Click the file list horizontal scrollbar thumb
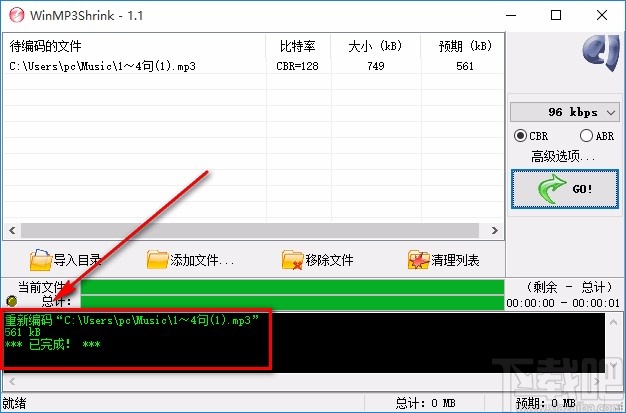 coord(250,230)
